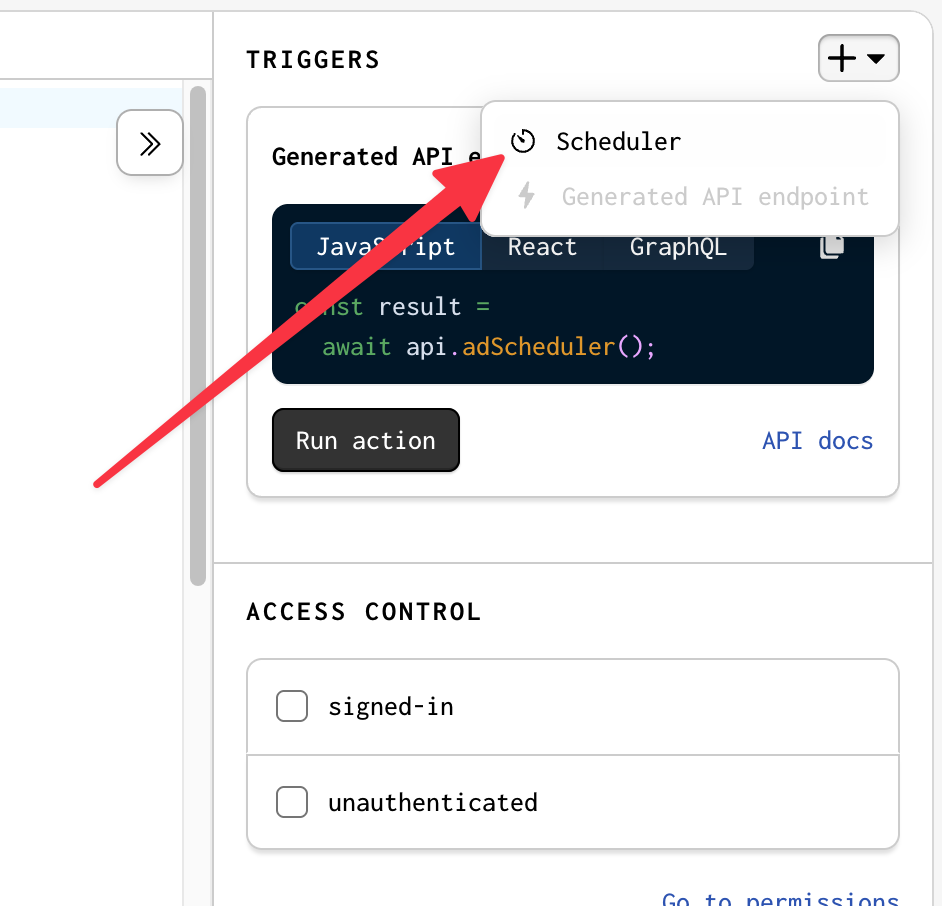Switch to the React code tab
Screen dimensions: 942x906
click(x=542, y=247)
